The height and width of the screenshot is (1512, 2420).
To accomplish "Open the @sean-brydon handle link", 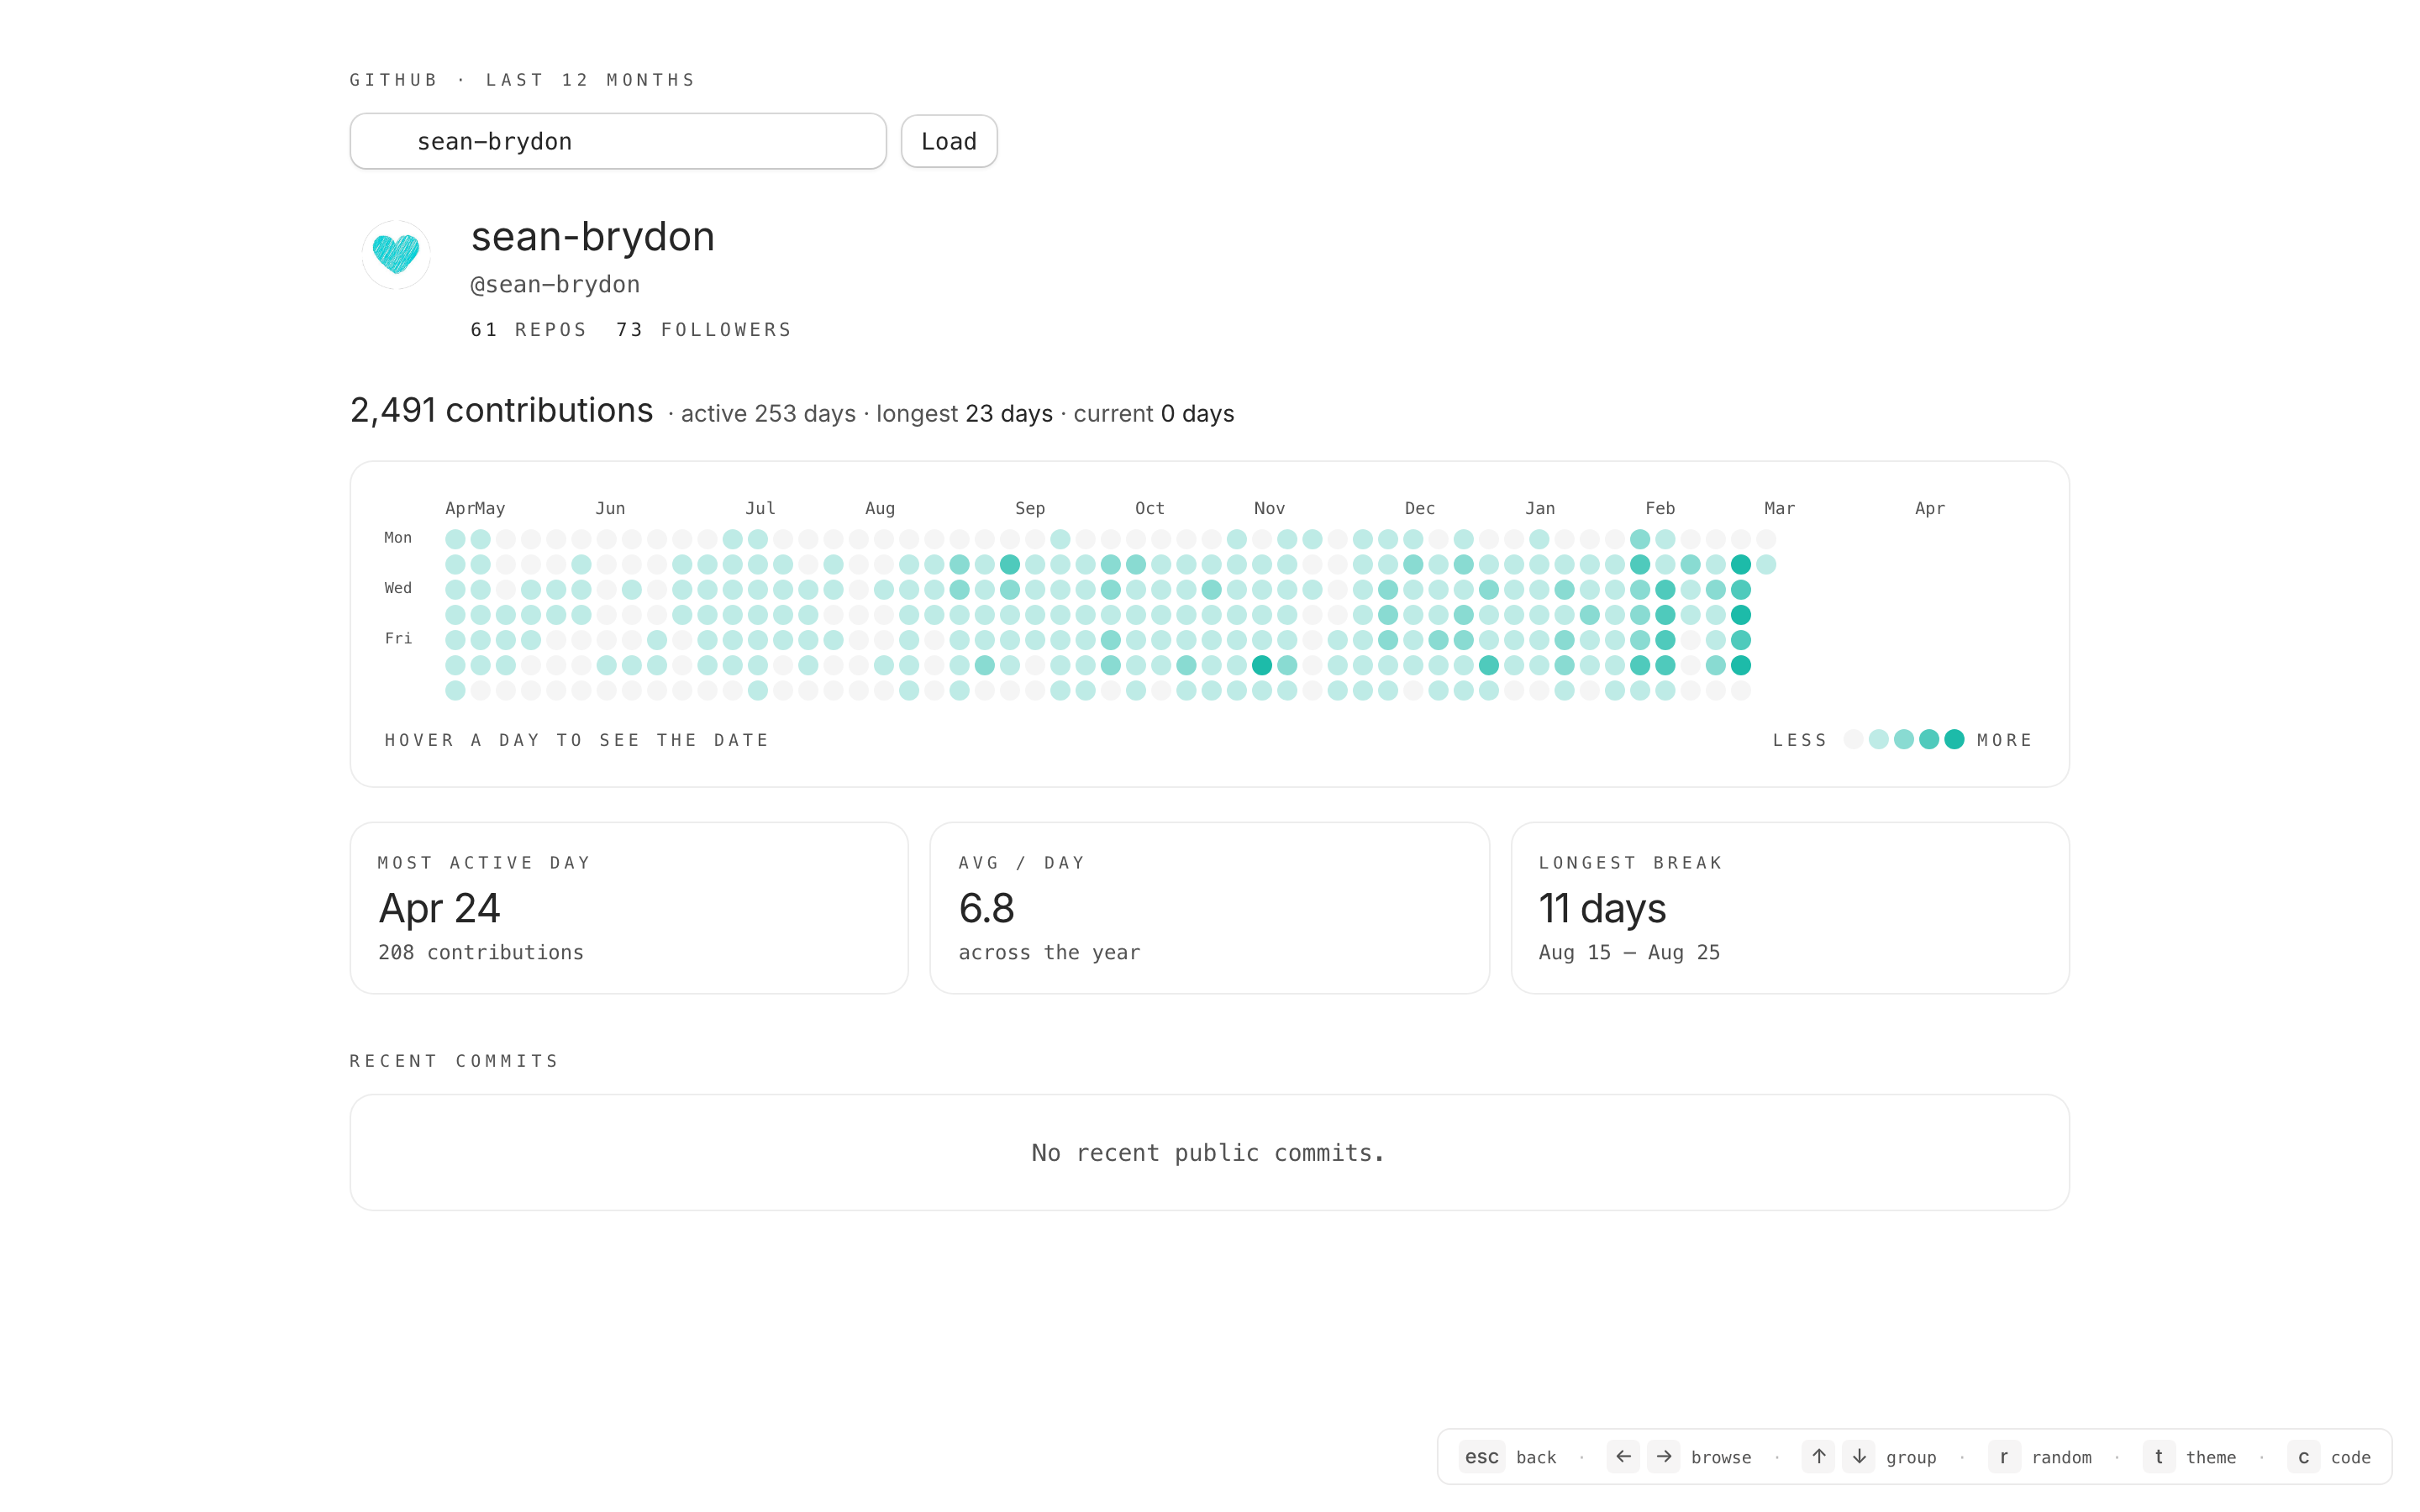I will point(555,284).
